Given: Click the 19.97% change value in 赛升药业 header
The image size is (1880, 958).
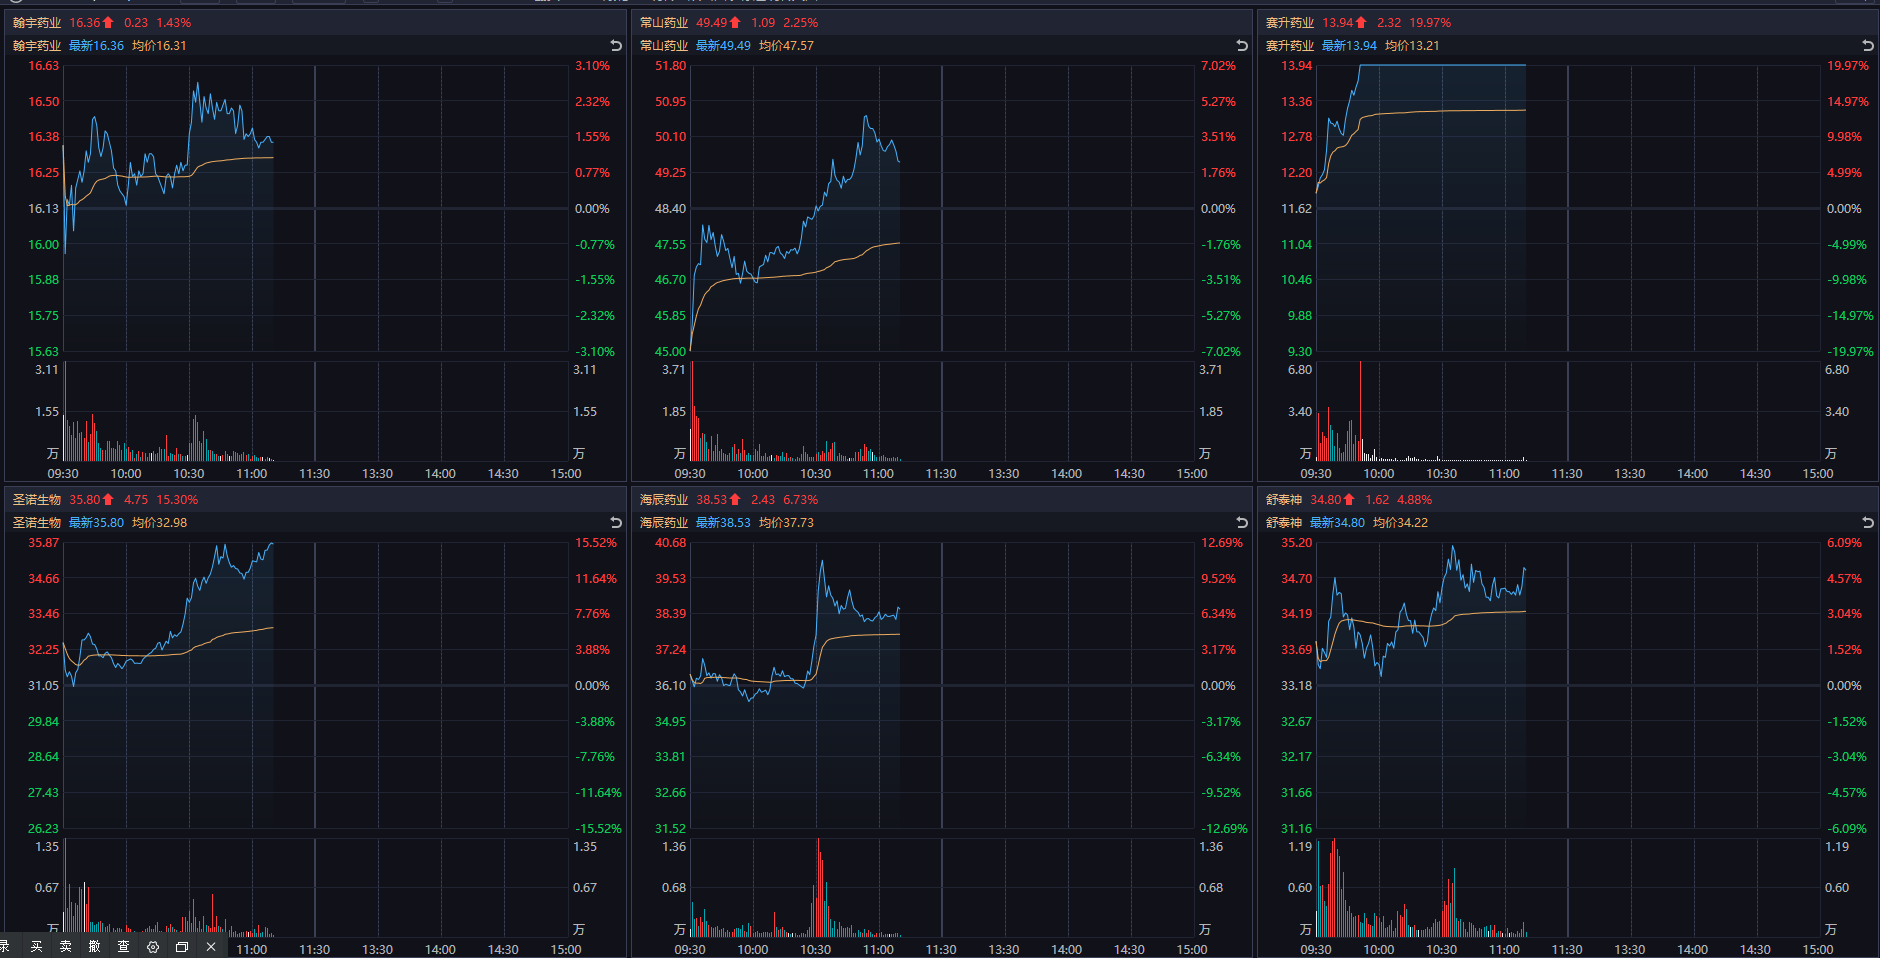Looking at the screenshot, I should pyautogui.click(x=1430, y=23).
